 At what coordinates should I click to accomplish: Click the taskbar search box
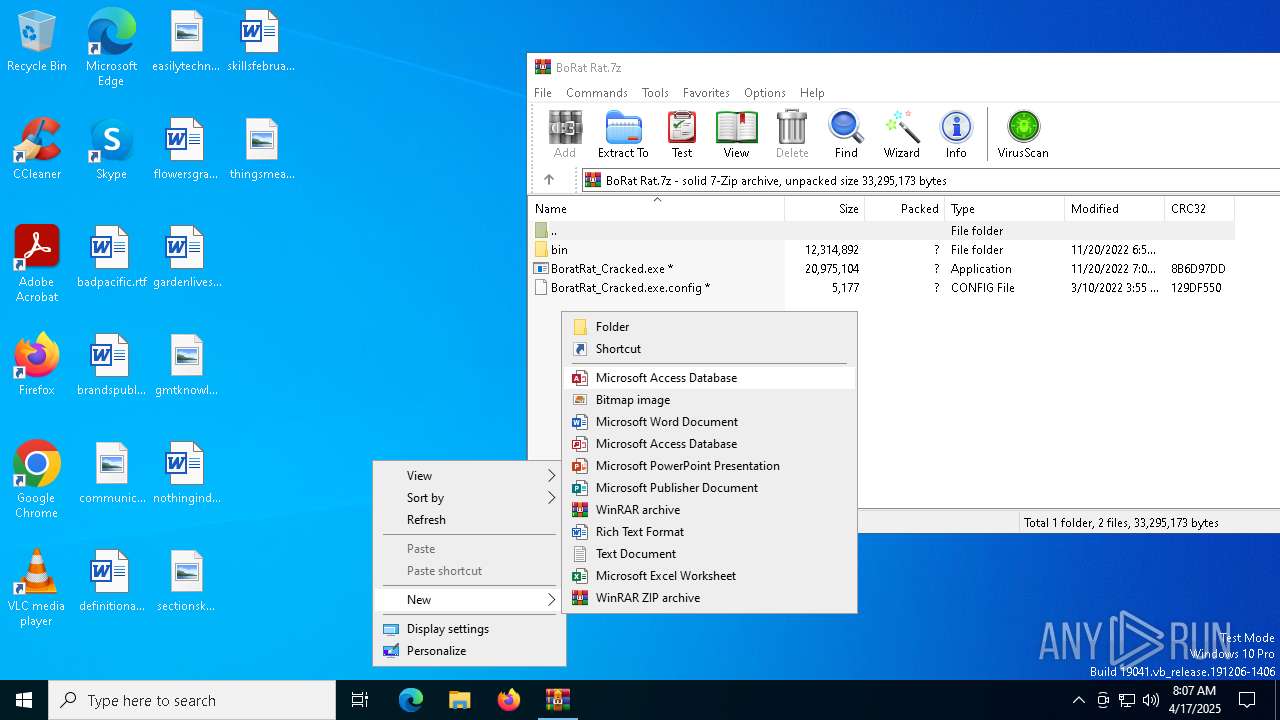click(x=192, y=700)
